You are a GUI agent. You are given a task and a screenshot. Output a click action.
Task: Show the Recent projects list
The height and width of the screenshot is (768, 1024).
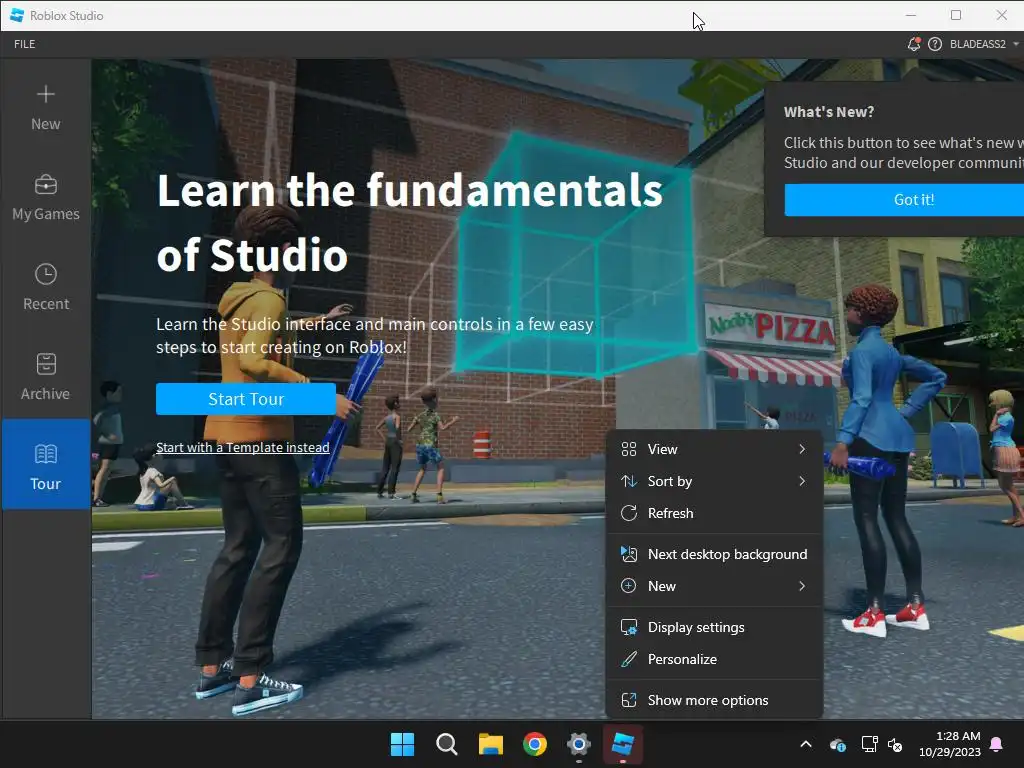pos(46,287)
